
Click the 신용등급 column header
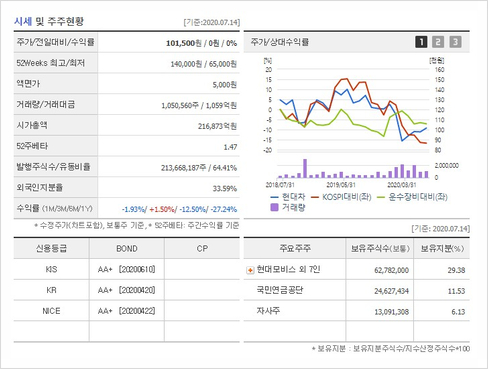point(51,249)
